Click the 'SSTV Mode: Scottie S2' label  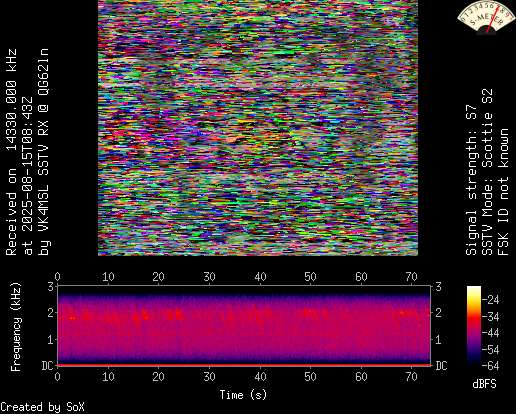point(487,172)
